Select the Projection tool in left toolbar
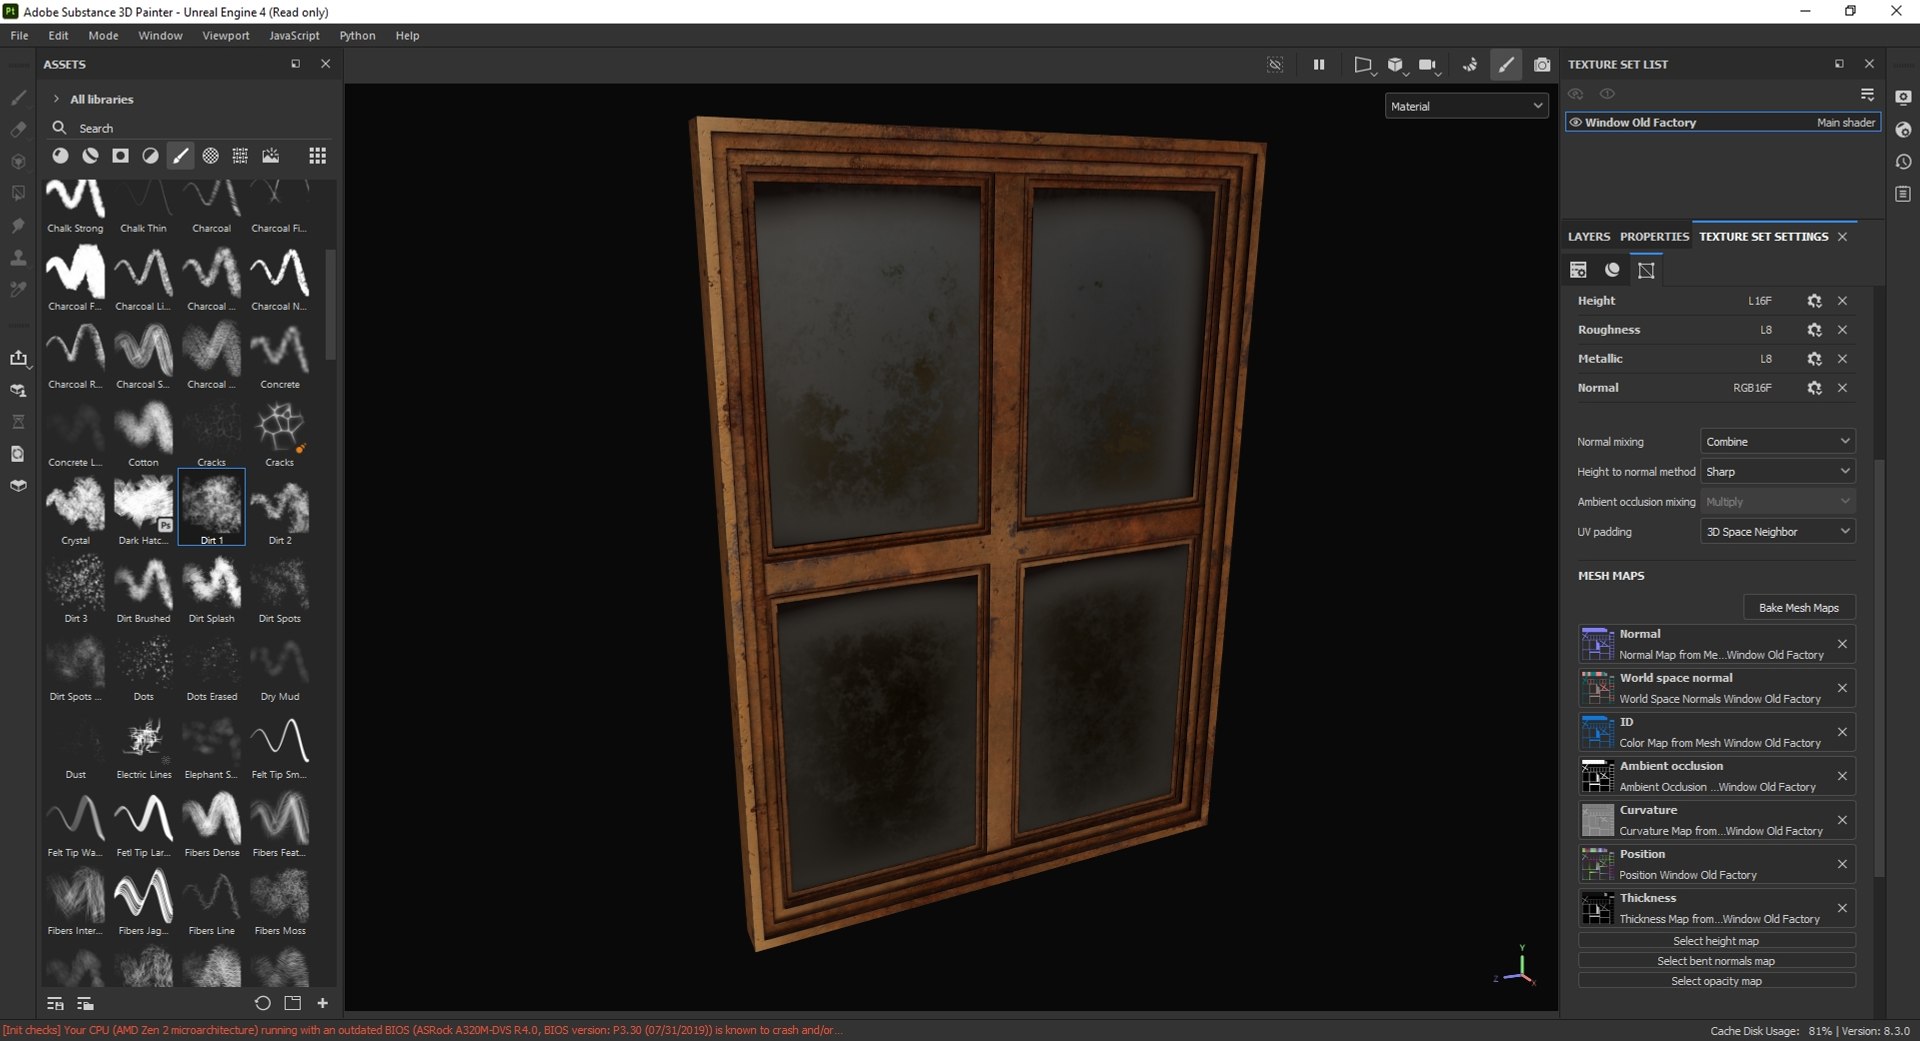The image size is (1920, 1041). (x=18, y=162)
